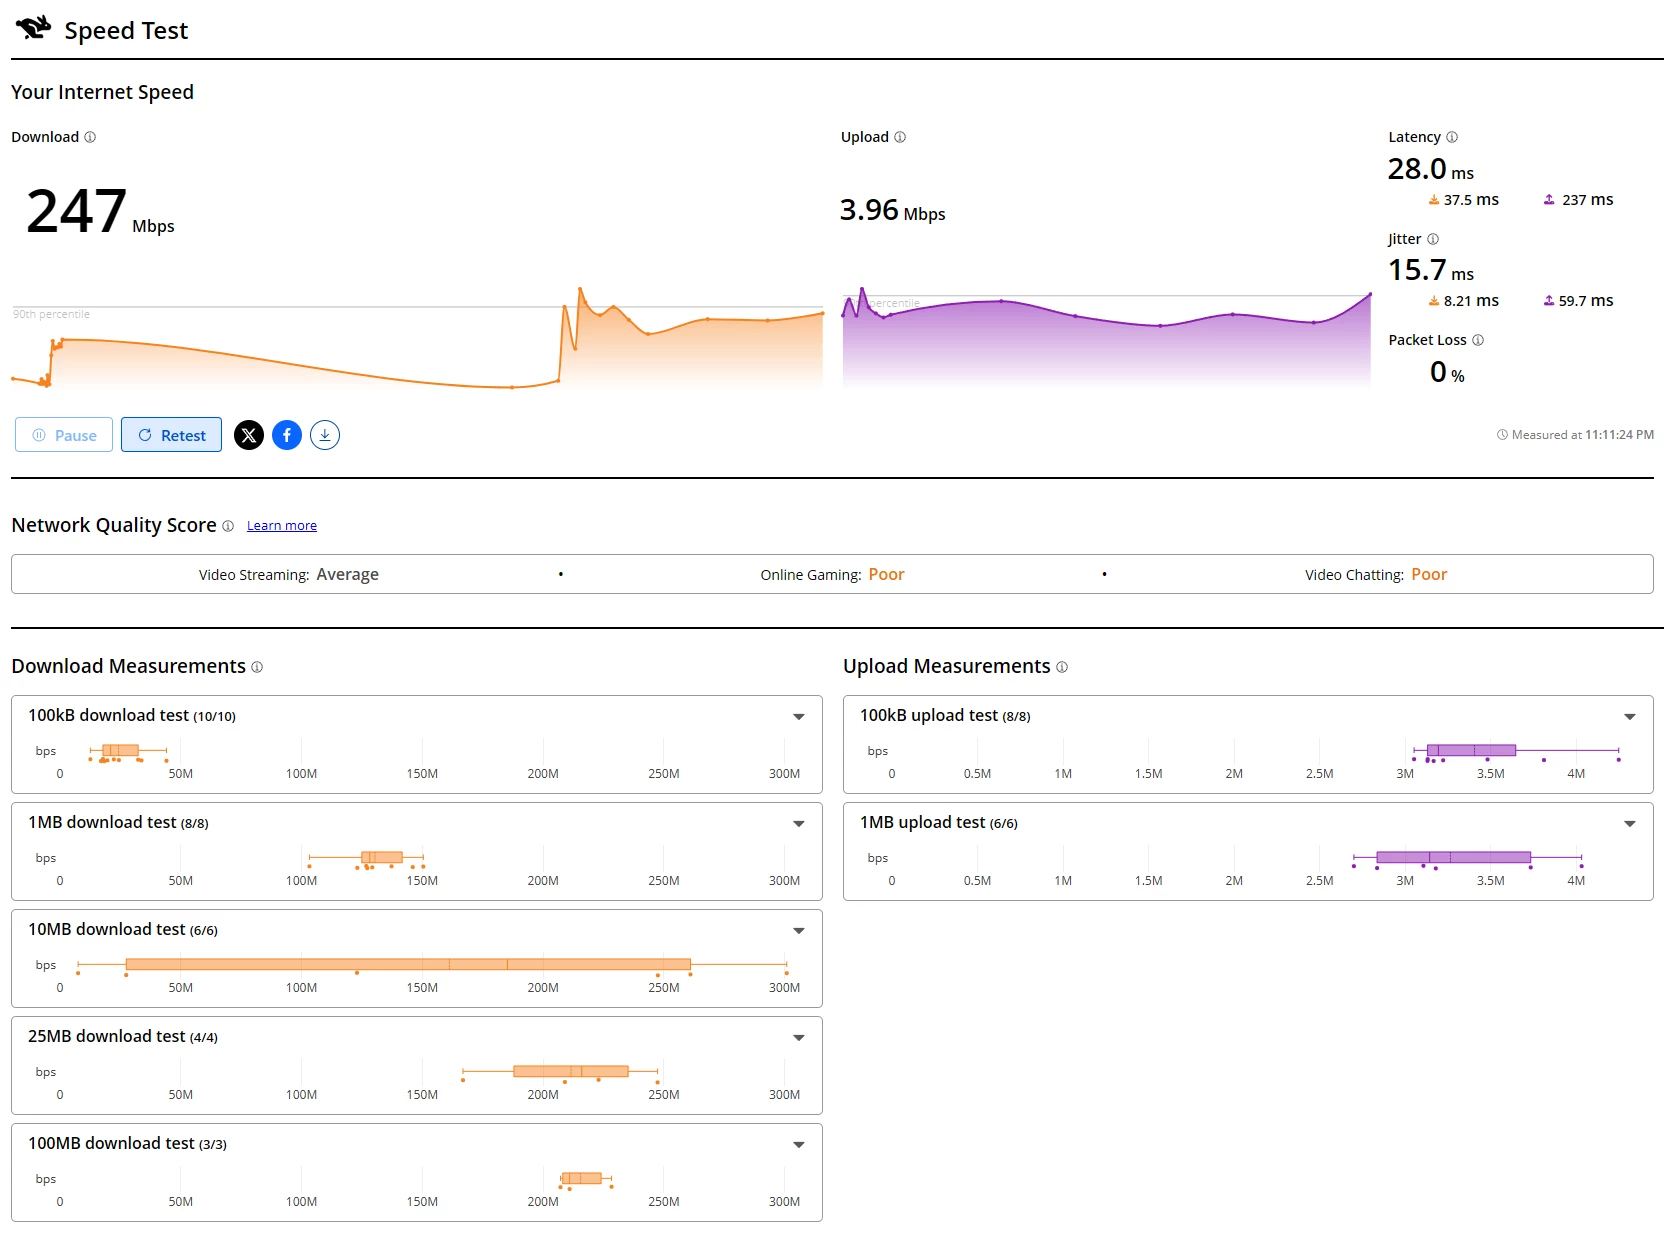Share results on X (Twitter) icon

click(x=249, y=435)
